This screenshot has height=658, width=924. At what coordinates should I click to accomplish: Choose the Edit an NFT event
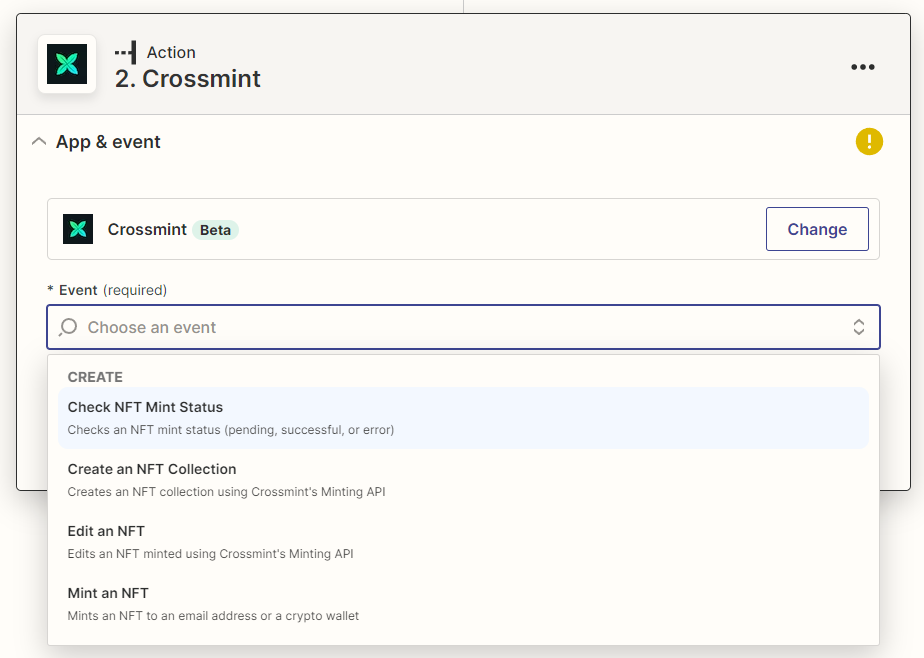pyautogui.click(x=463, y=542)
